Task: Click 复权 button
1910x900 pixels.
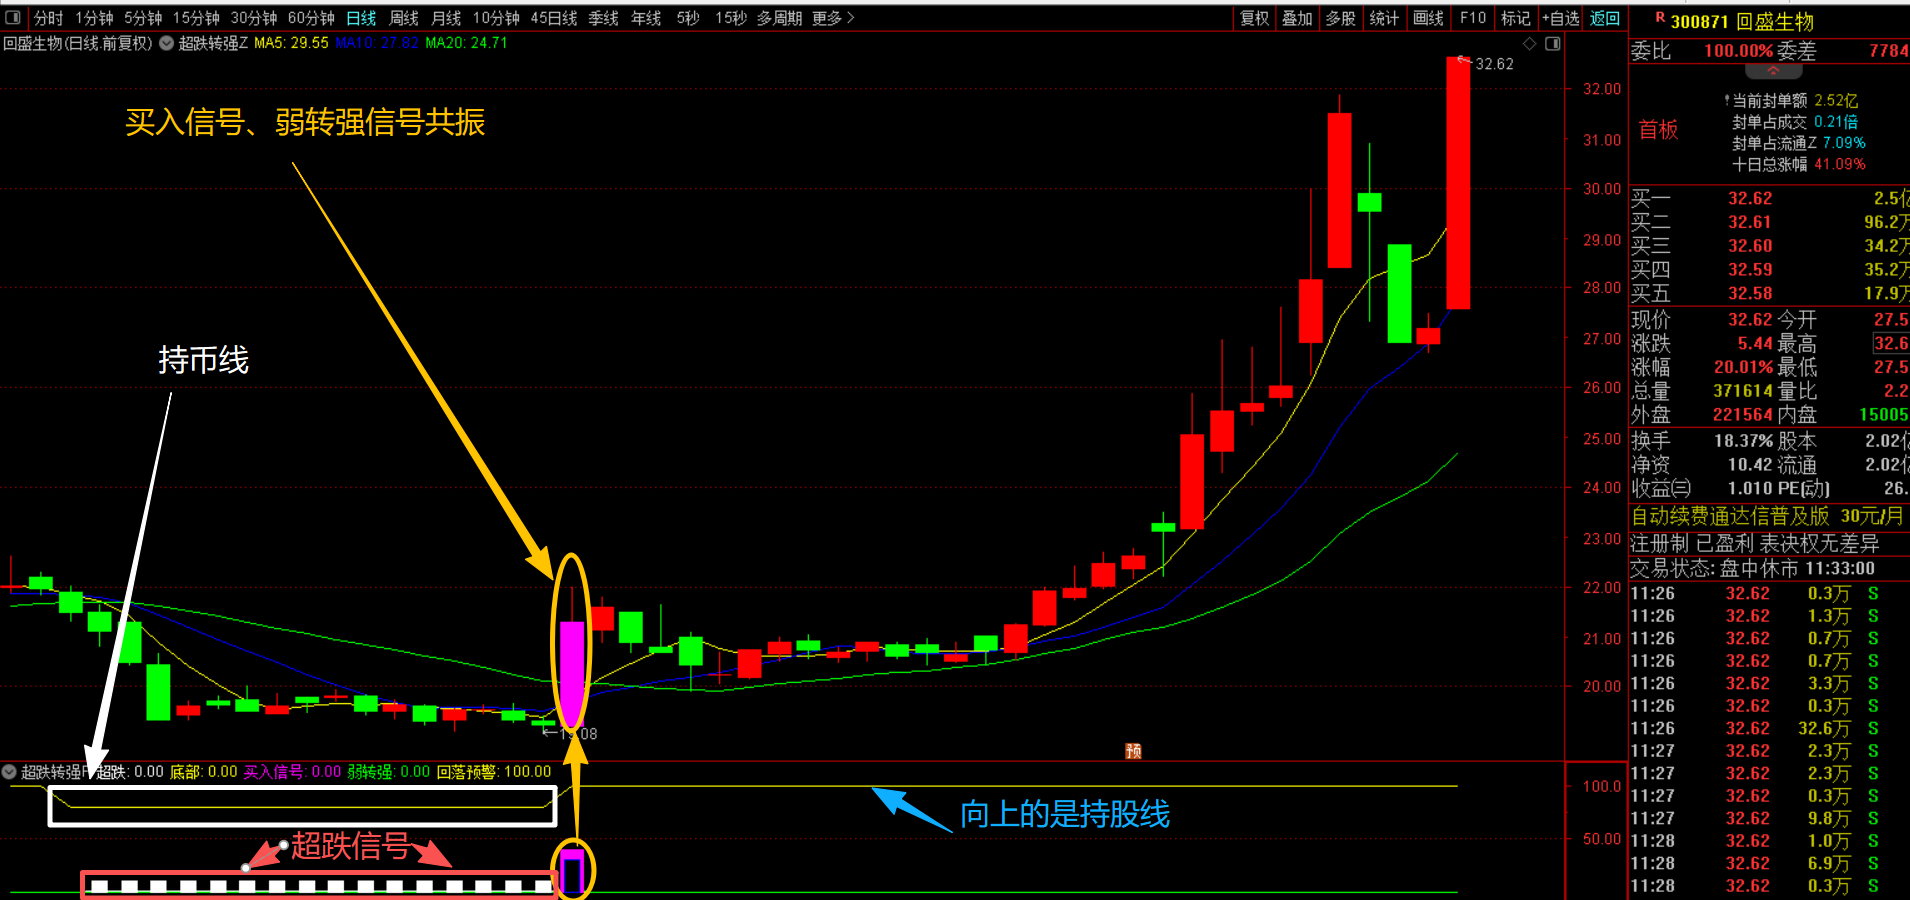Action: coord(1255,18)
